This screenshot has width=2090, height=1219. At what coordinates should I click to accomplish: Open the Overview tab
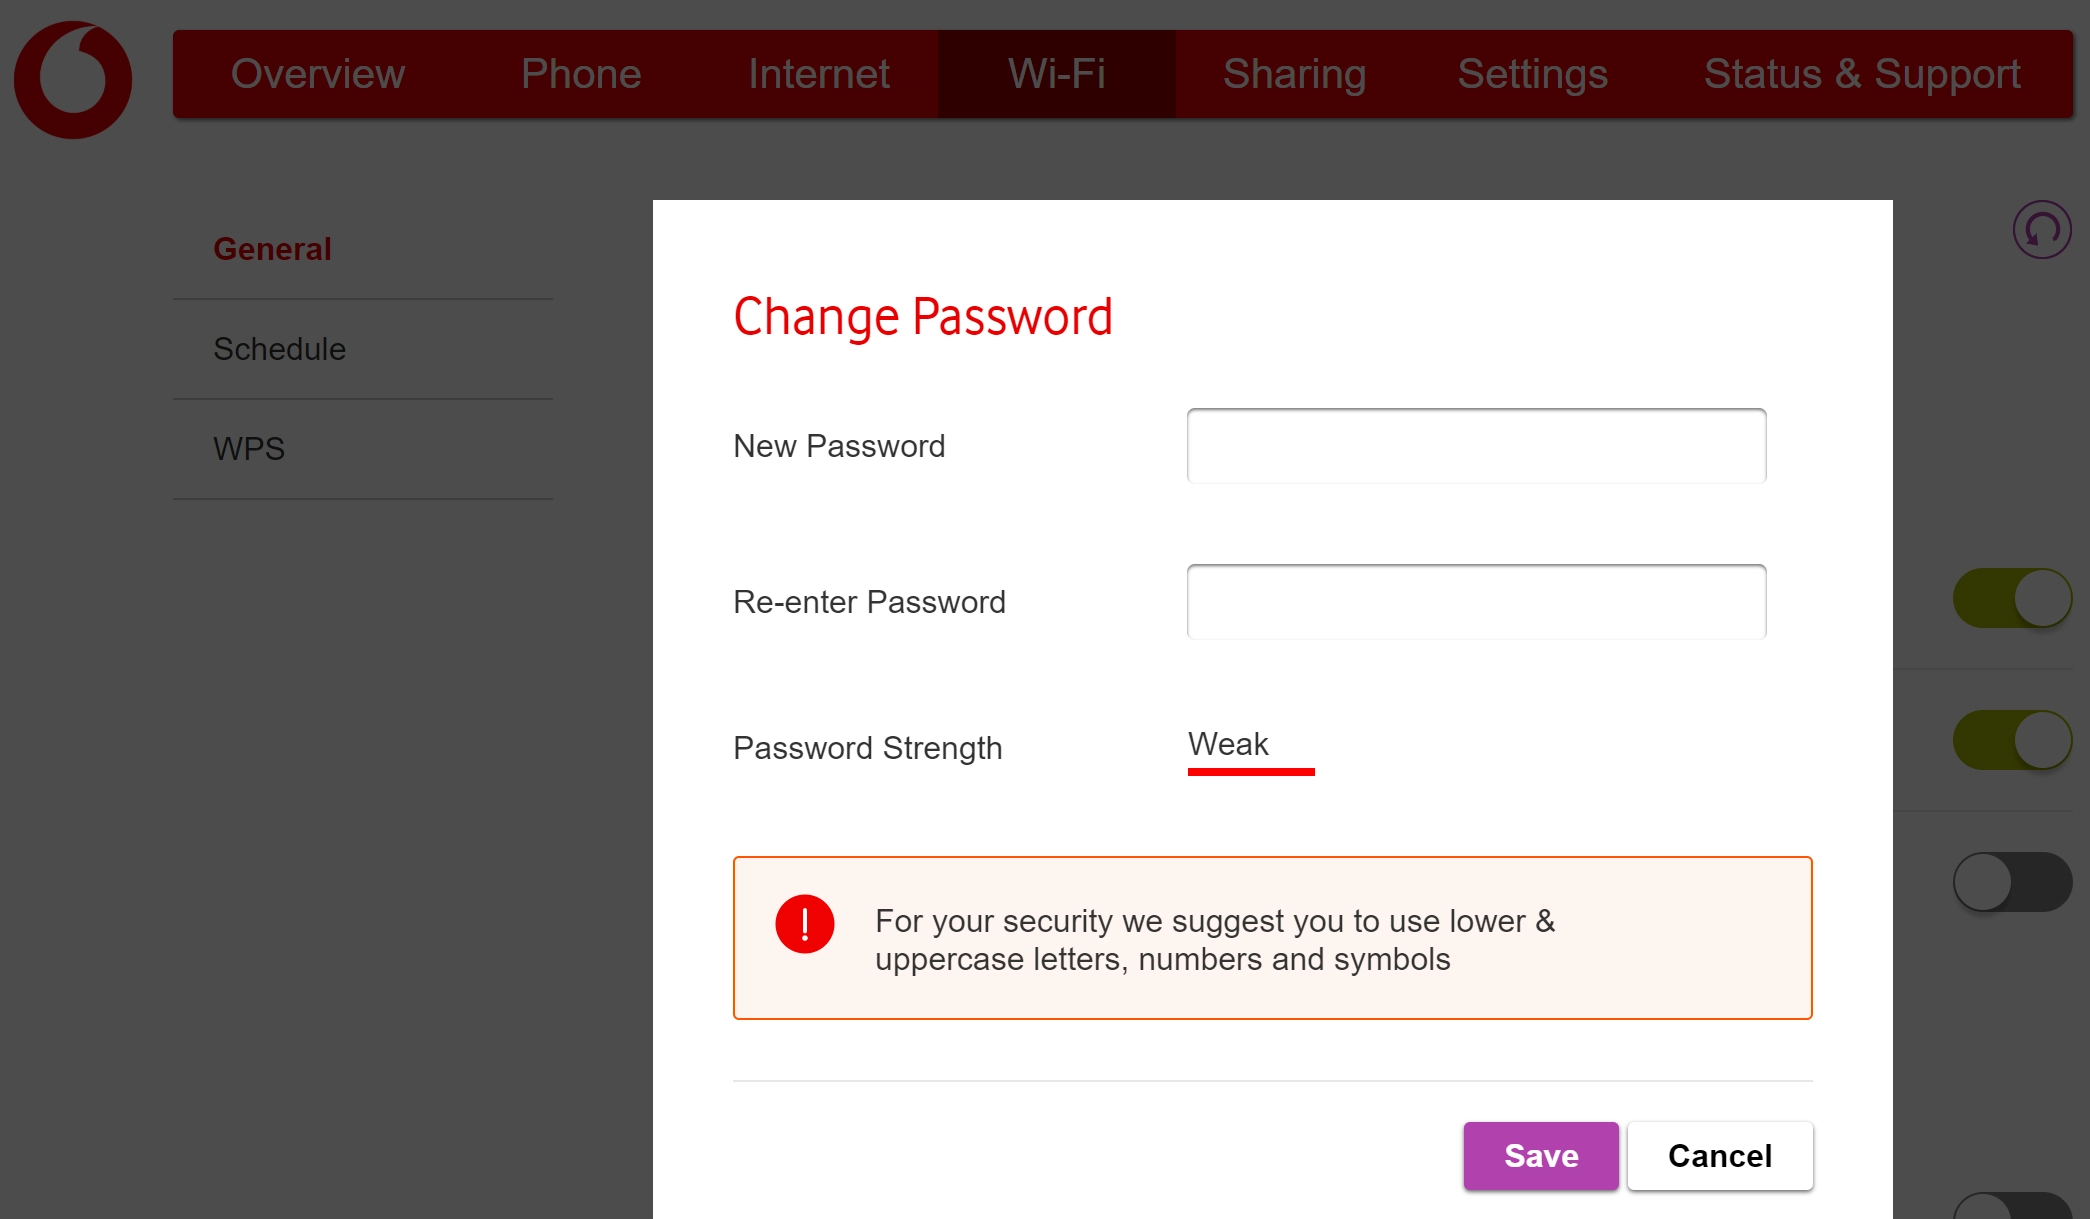(x=318, y=74)
